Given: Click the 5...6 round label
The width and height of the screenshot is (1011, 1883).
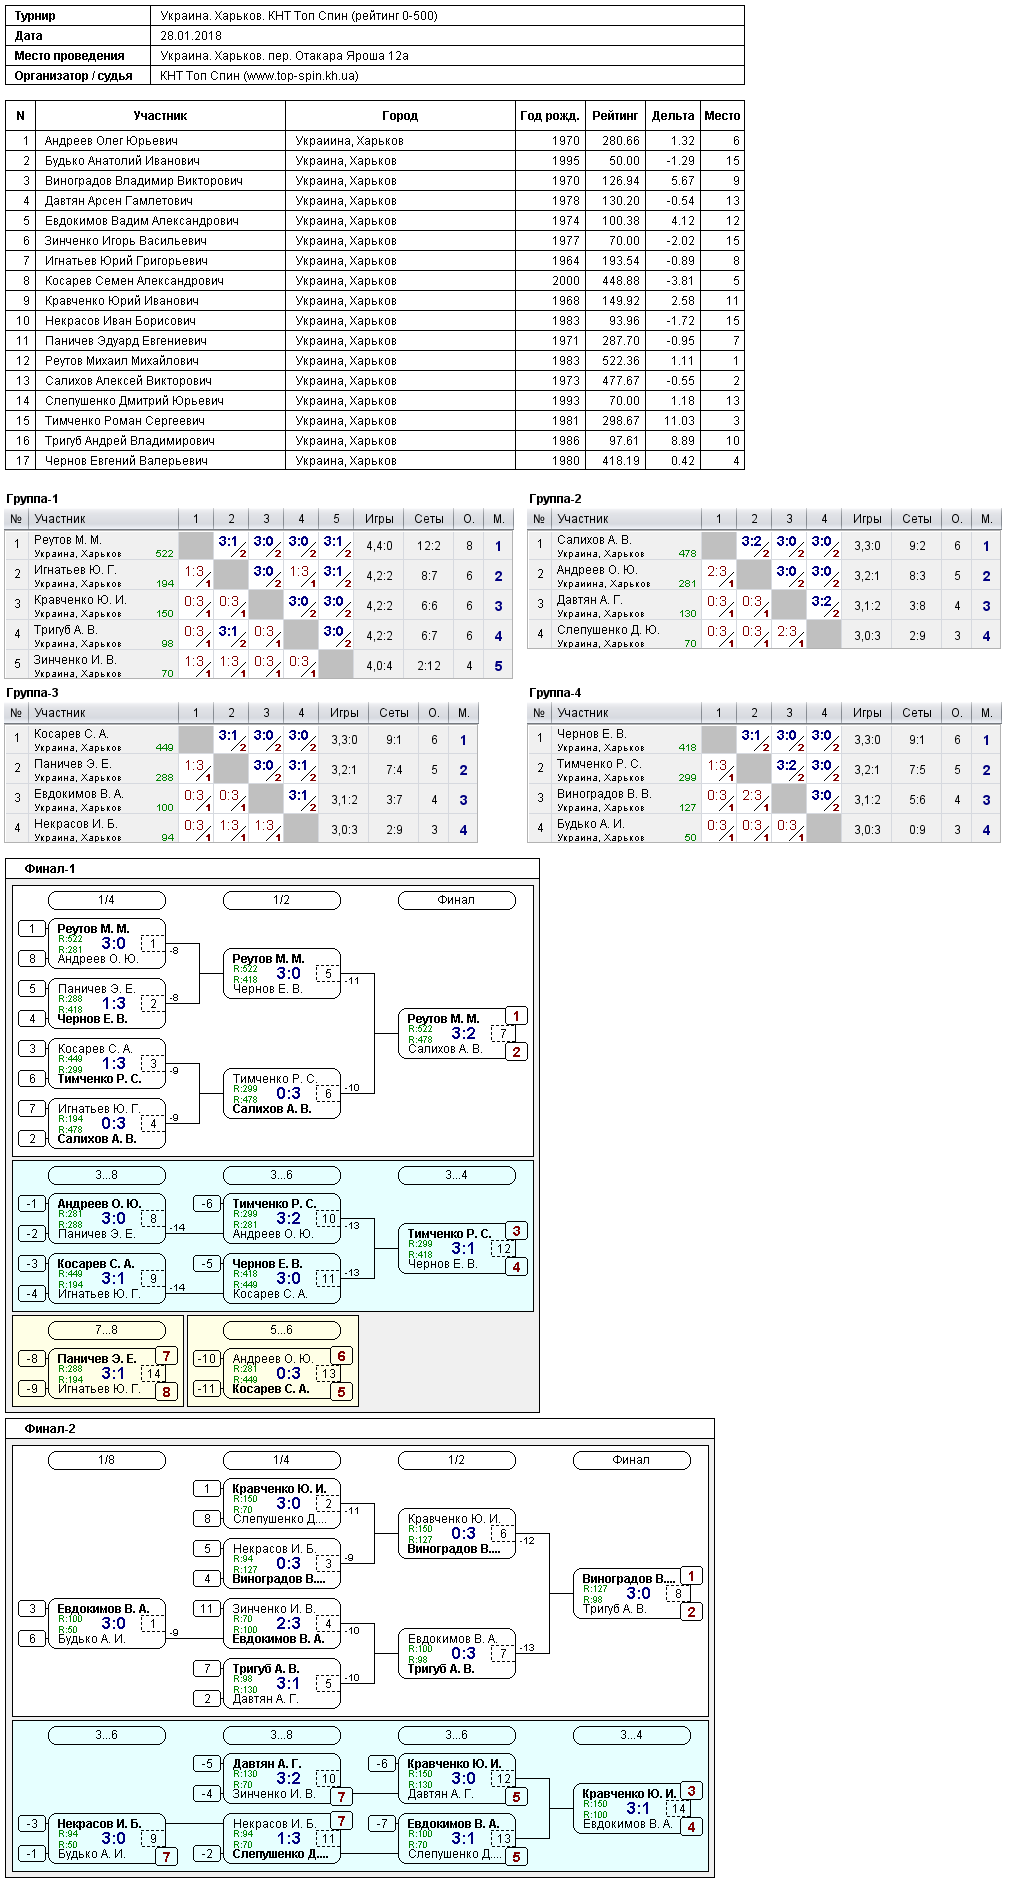Looking at the screenshot, I should point(282,1330).
